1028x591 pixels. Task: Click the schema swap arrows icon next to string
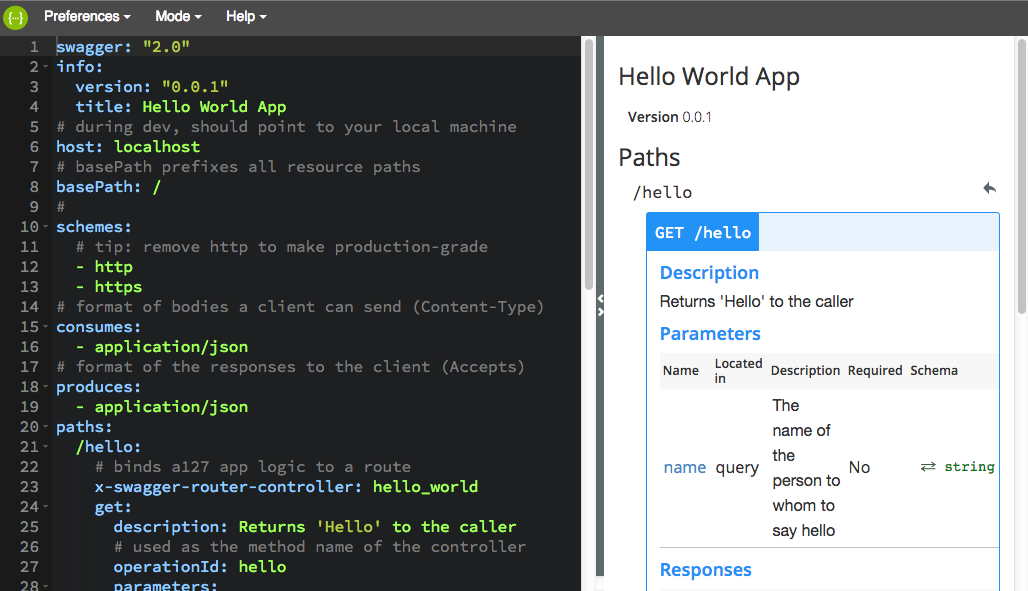pos(928,467)
